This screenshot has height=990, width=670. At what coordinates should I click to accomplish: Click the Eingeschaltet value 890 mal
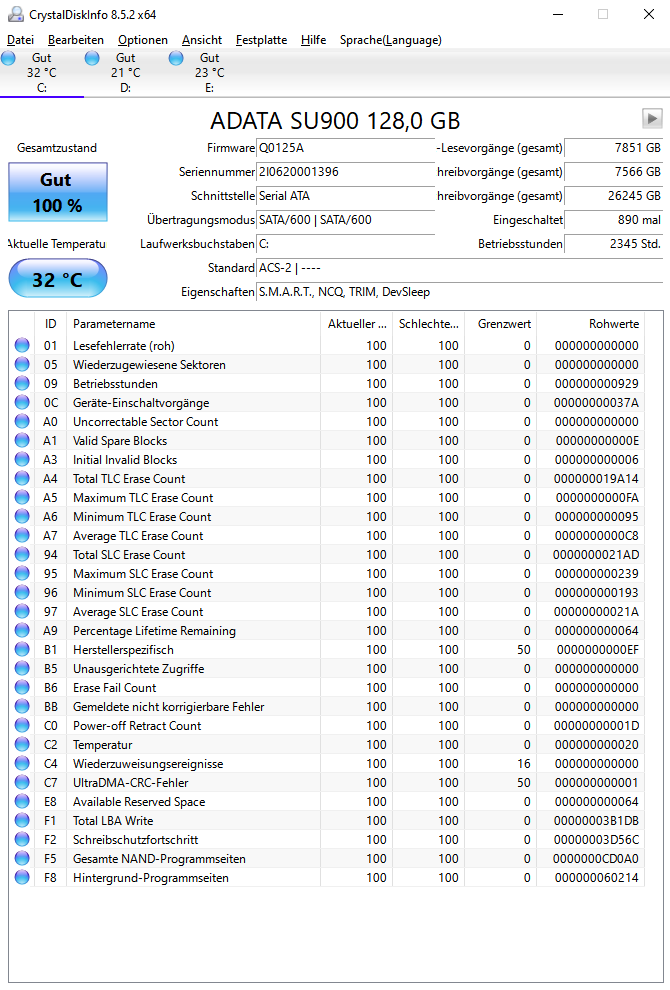(x=613, y=220)
